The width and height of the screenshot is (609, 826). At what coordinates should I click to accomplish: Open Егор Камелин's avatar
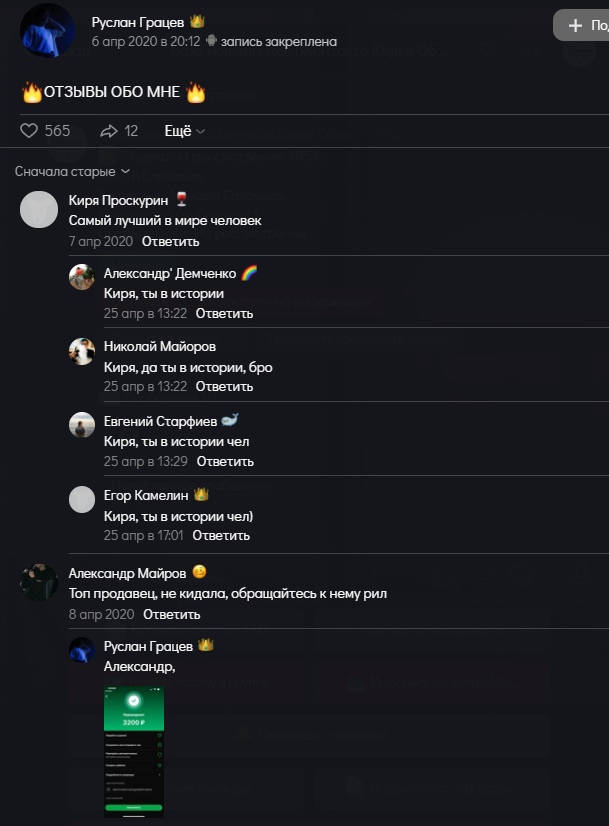(x=82, y=499)
